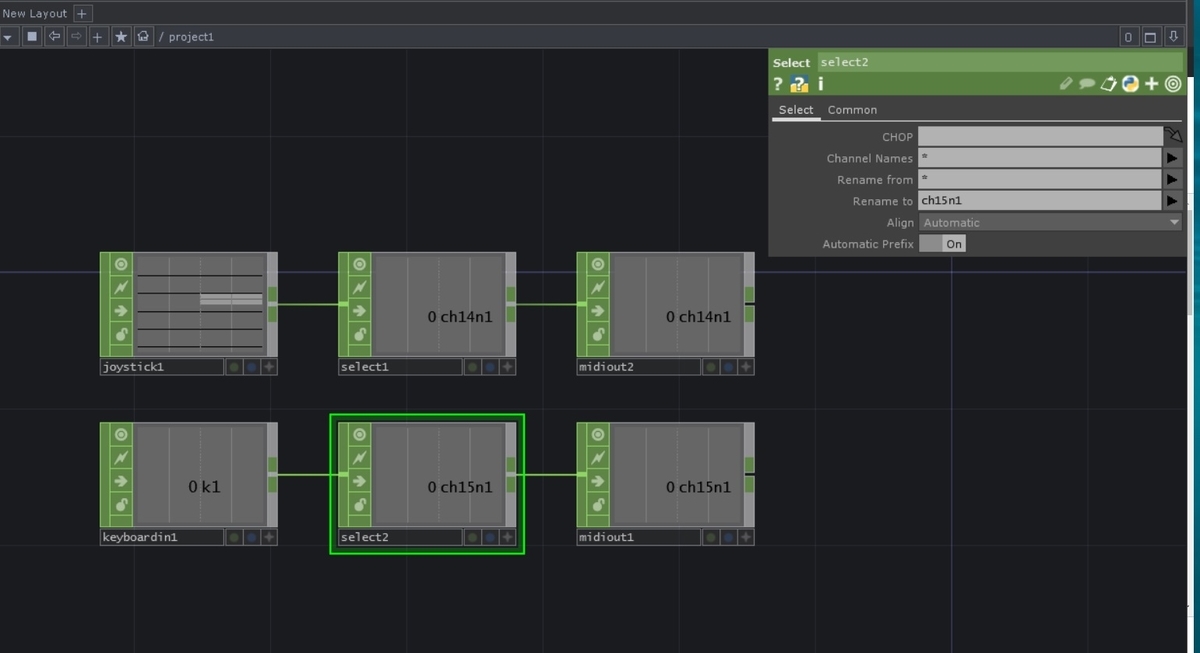
Task: Click the pane split down-arrow icon
Action: [x=1173, y=37]
